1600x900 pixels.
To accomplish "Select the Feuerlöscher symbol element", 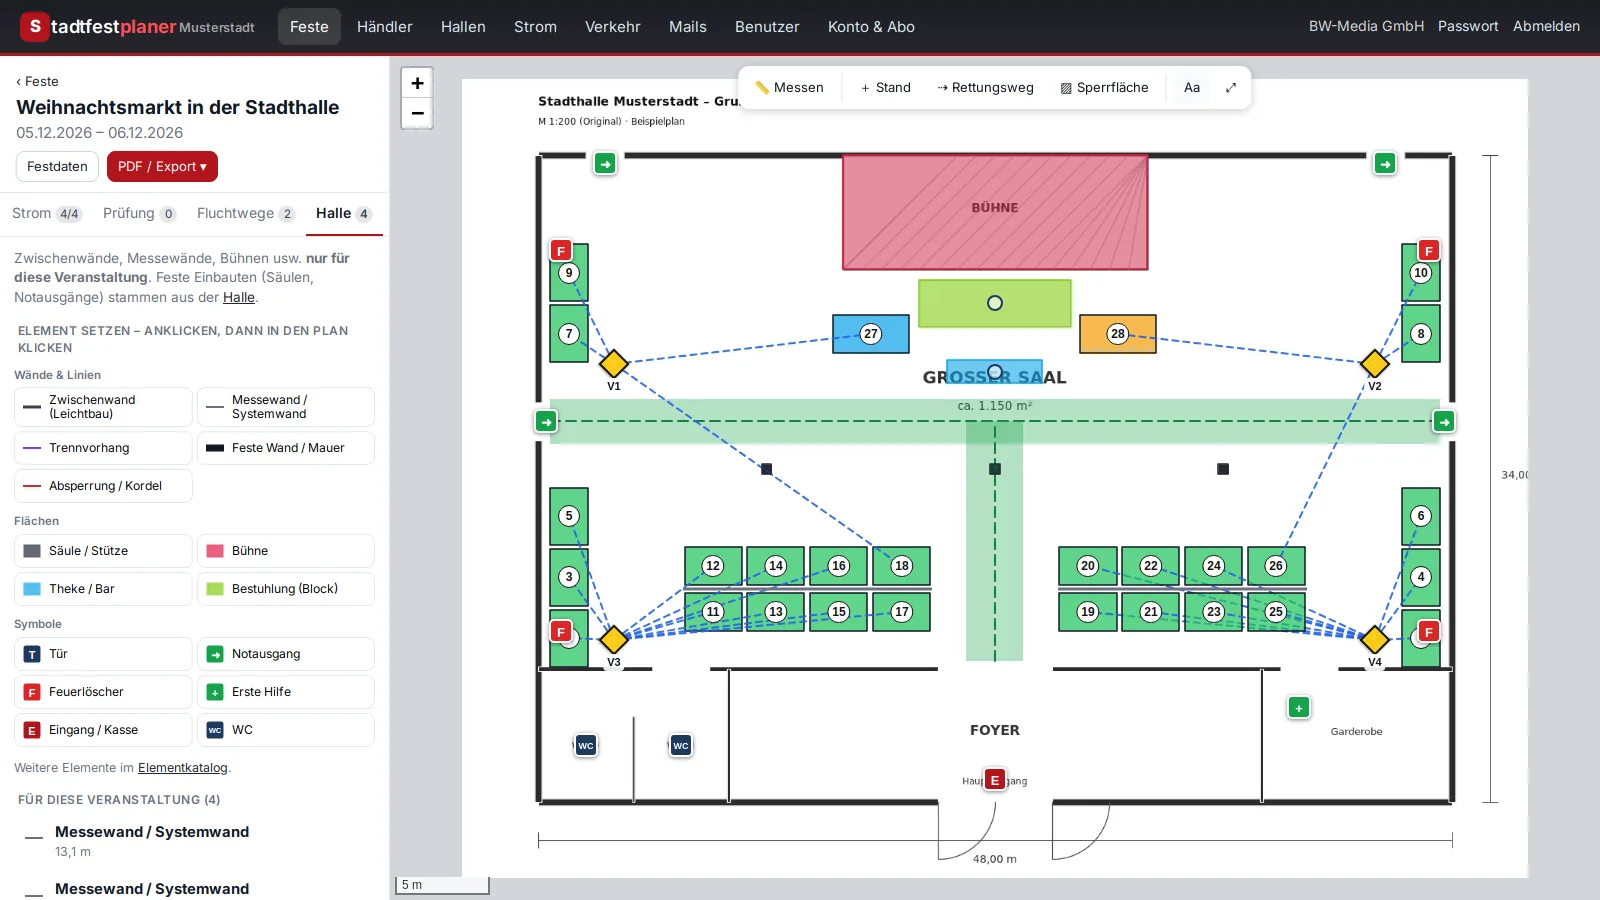I will pyautogui.click(x=103, y=692).
